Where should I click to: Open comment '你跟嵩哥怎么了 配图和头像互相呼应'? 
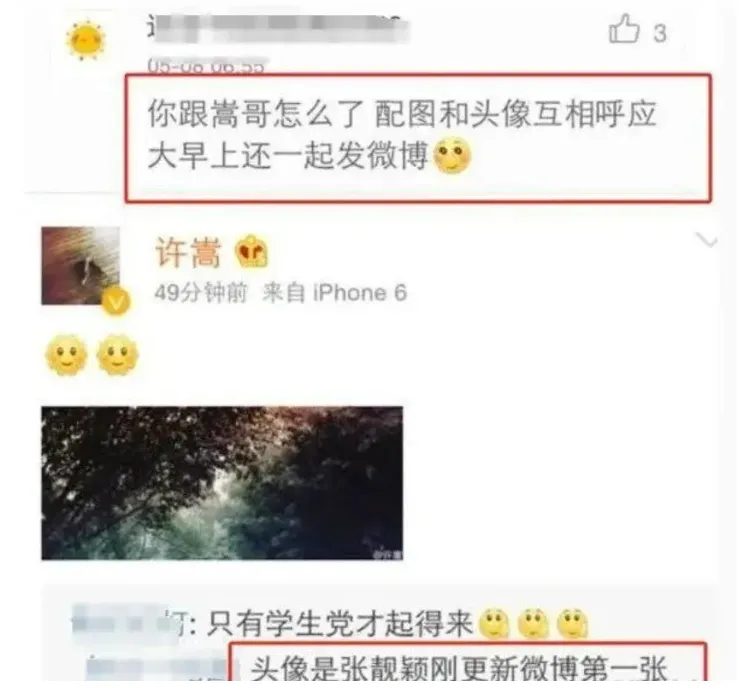(x=402, y=114)
